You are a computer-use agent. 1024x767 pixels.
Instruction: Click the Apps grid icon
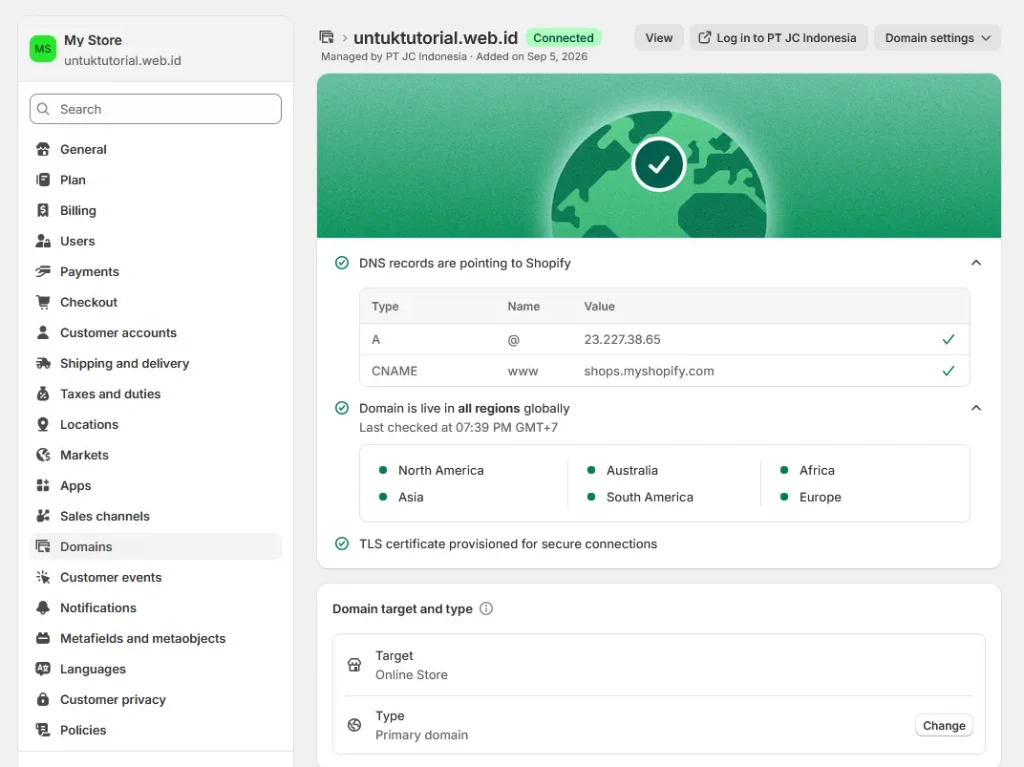(x=43, y=485)
